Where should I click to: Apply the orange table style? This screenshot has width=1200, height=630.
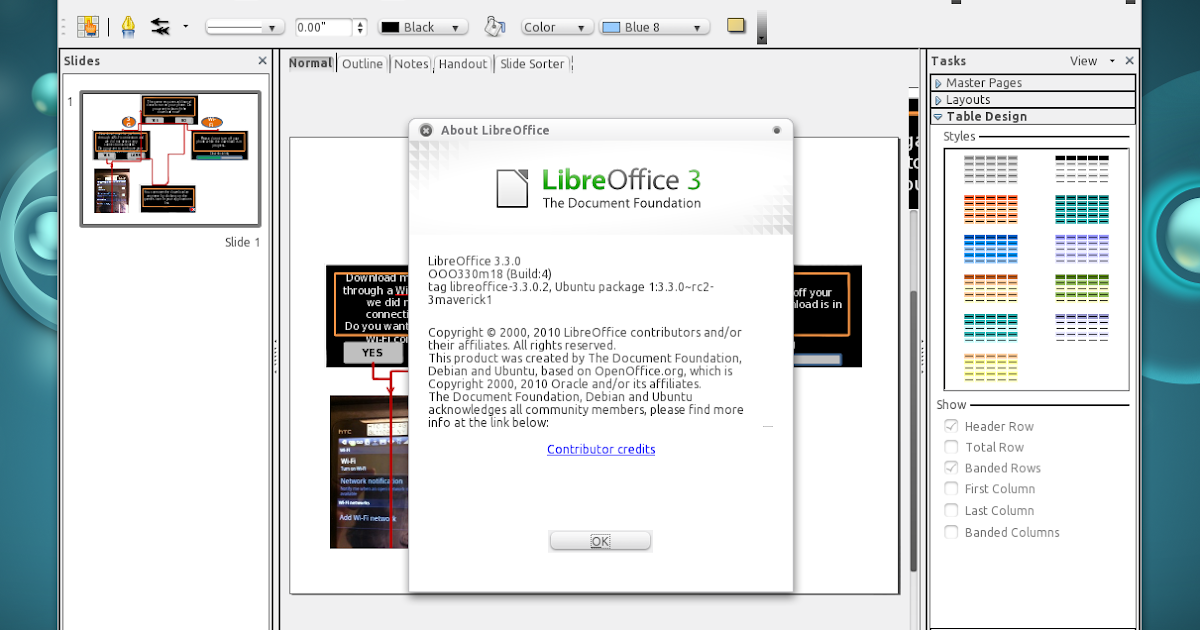click(x=991, y=209)
